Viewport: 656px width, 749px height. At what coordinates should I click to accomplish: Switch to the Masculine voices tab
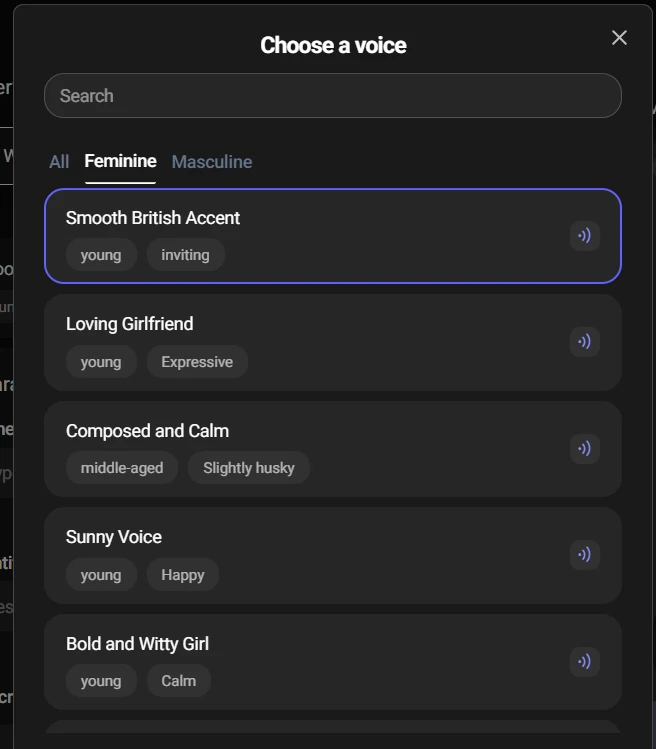click(212, 162)
